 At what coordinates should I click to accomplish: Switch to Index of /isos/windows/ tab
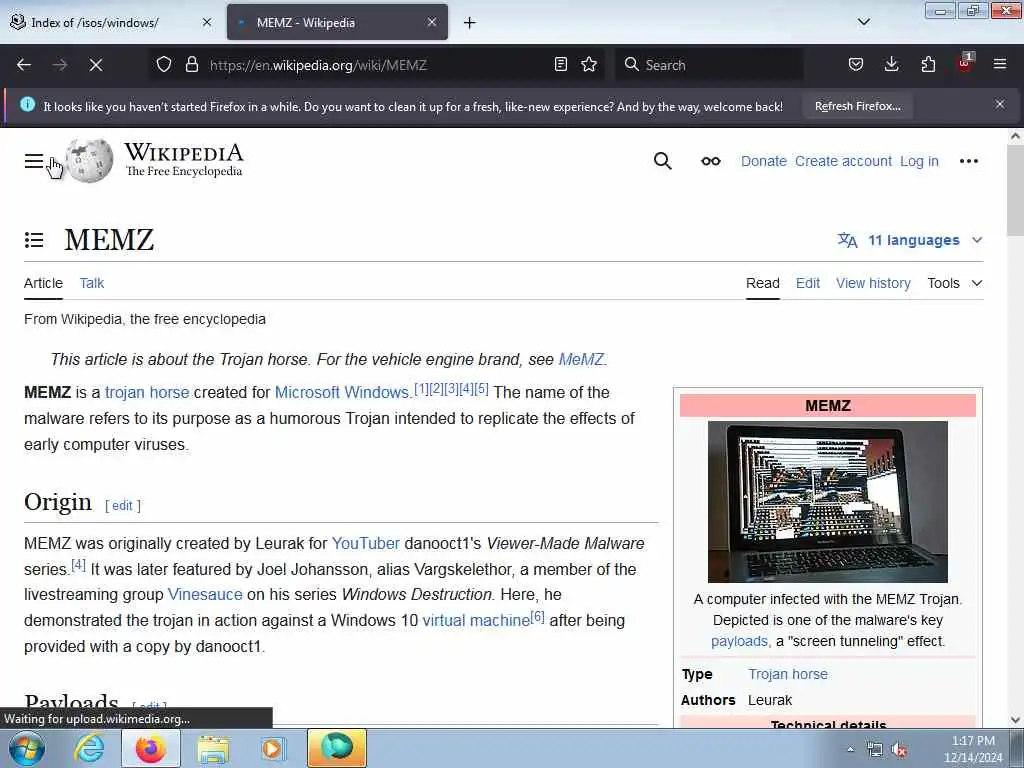click(x=93, y=22)
